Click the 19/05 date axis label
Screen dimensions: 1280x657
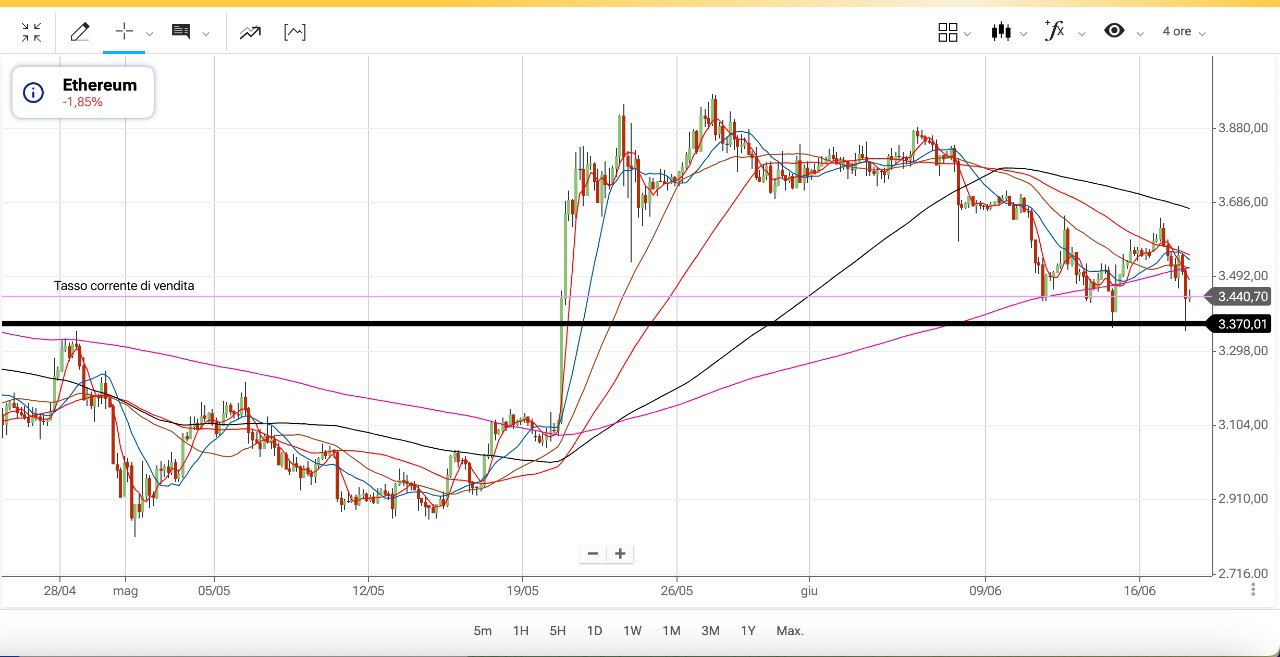523,591
